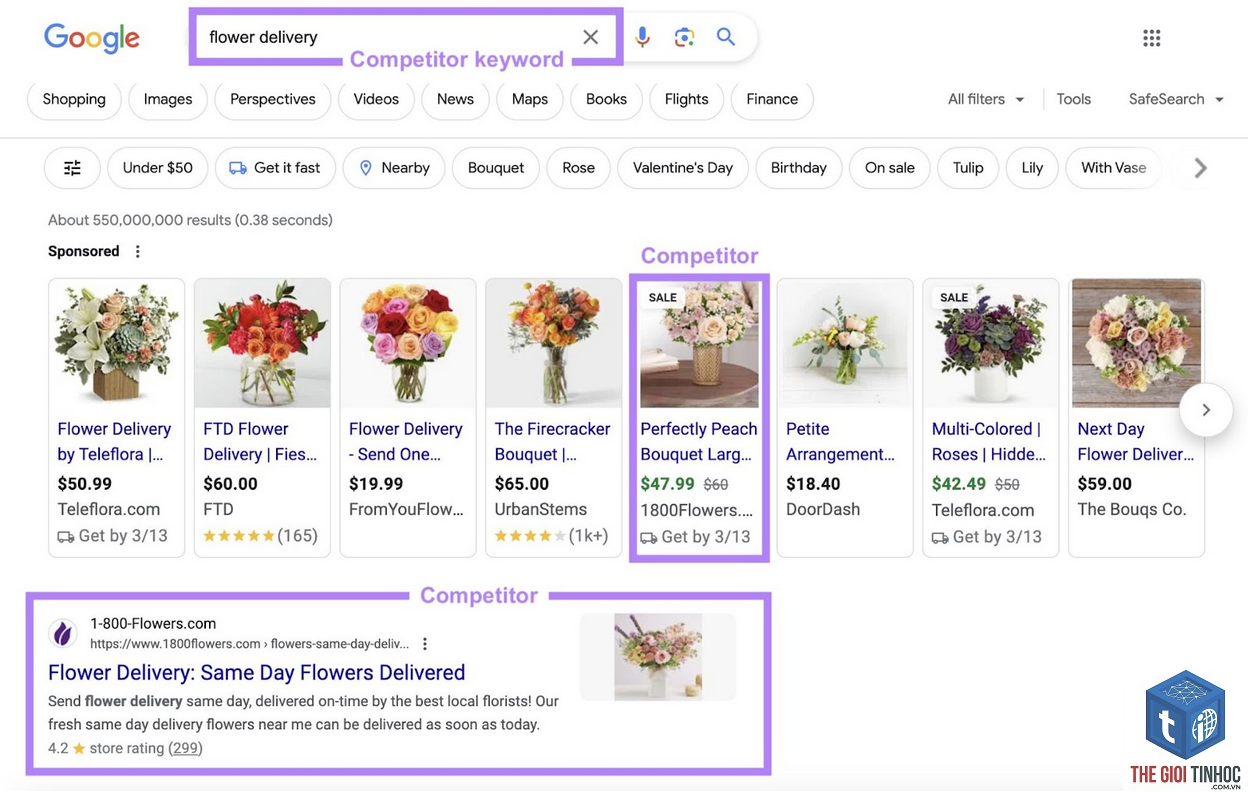Toggle the Nearby filter chip
Screen dimensions: 1248x792
coord(394,168)
